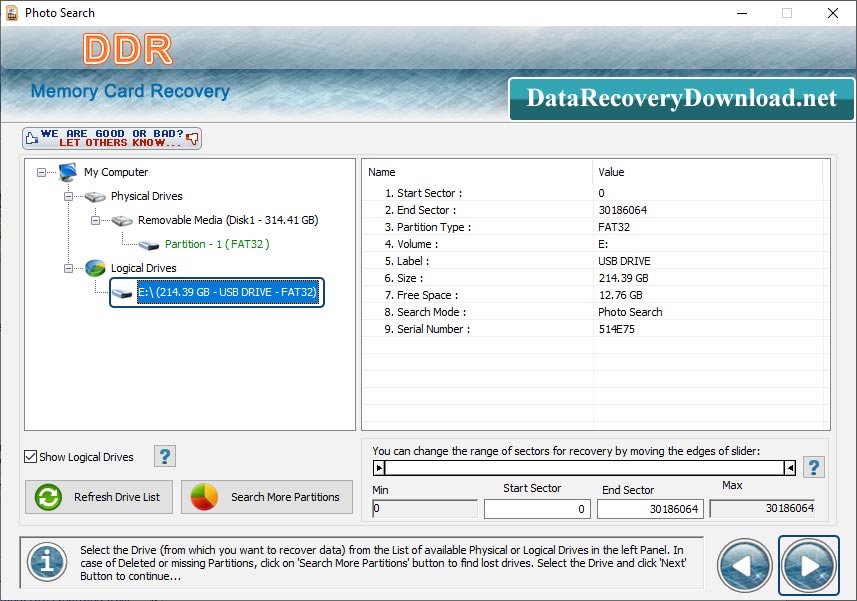Click row '1. Start Sector :'

click(x=595, y=193)
